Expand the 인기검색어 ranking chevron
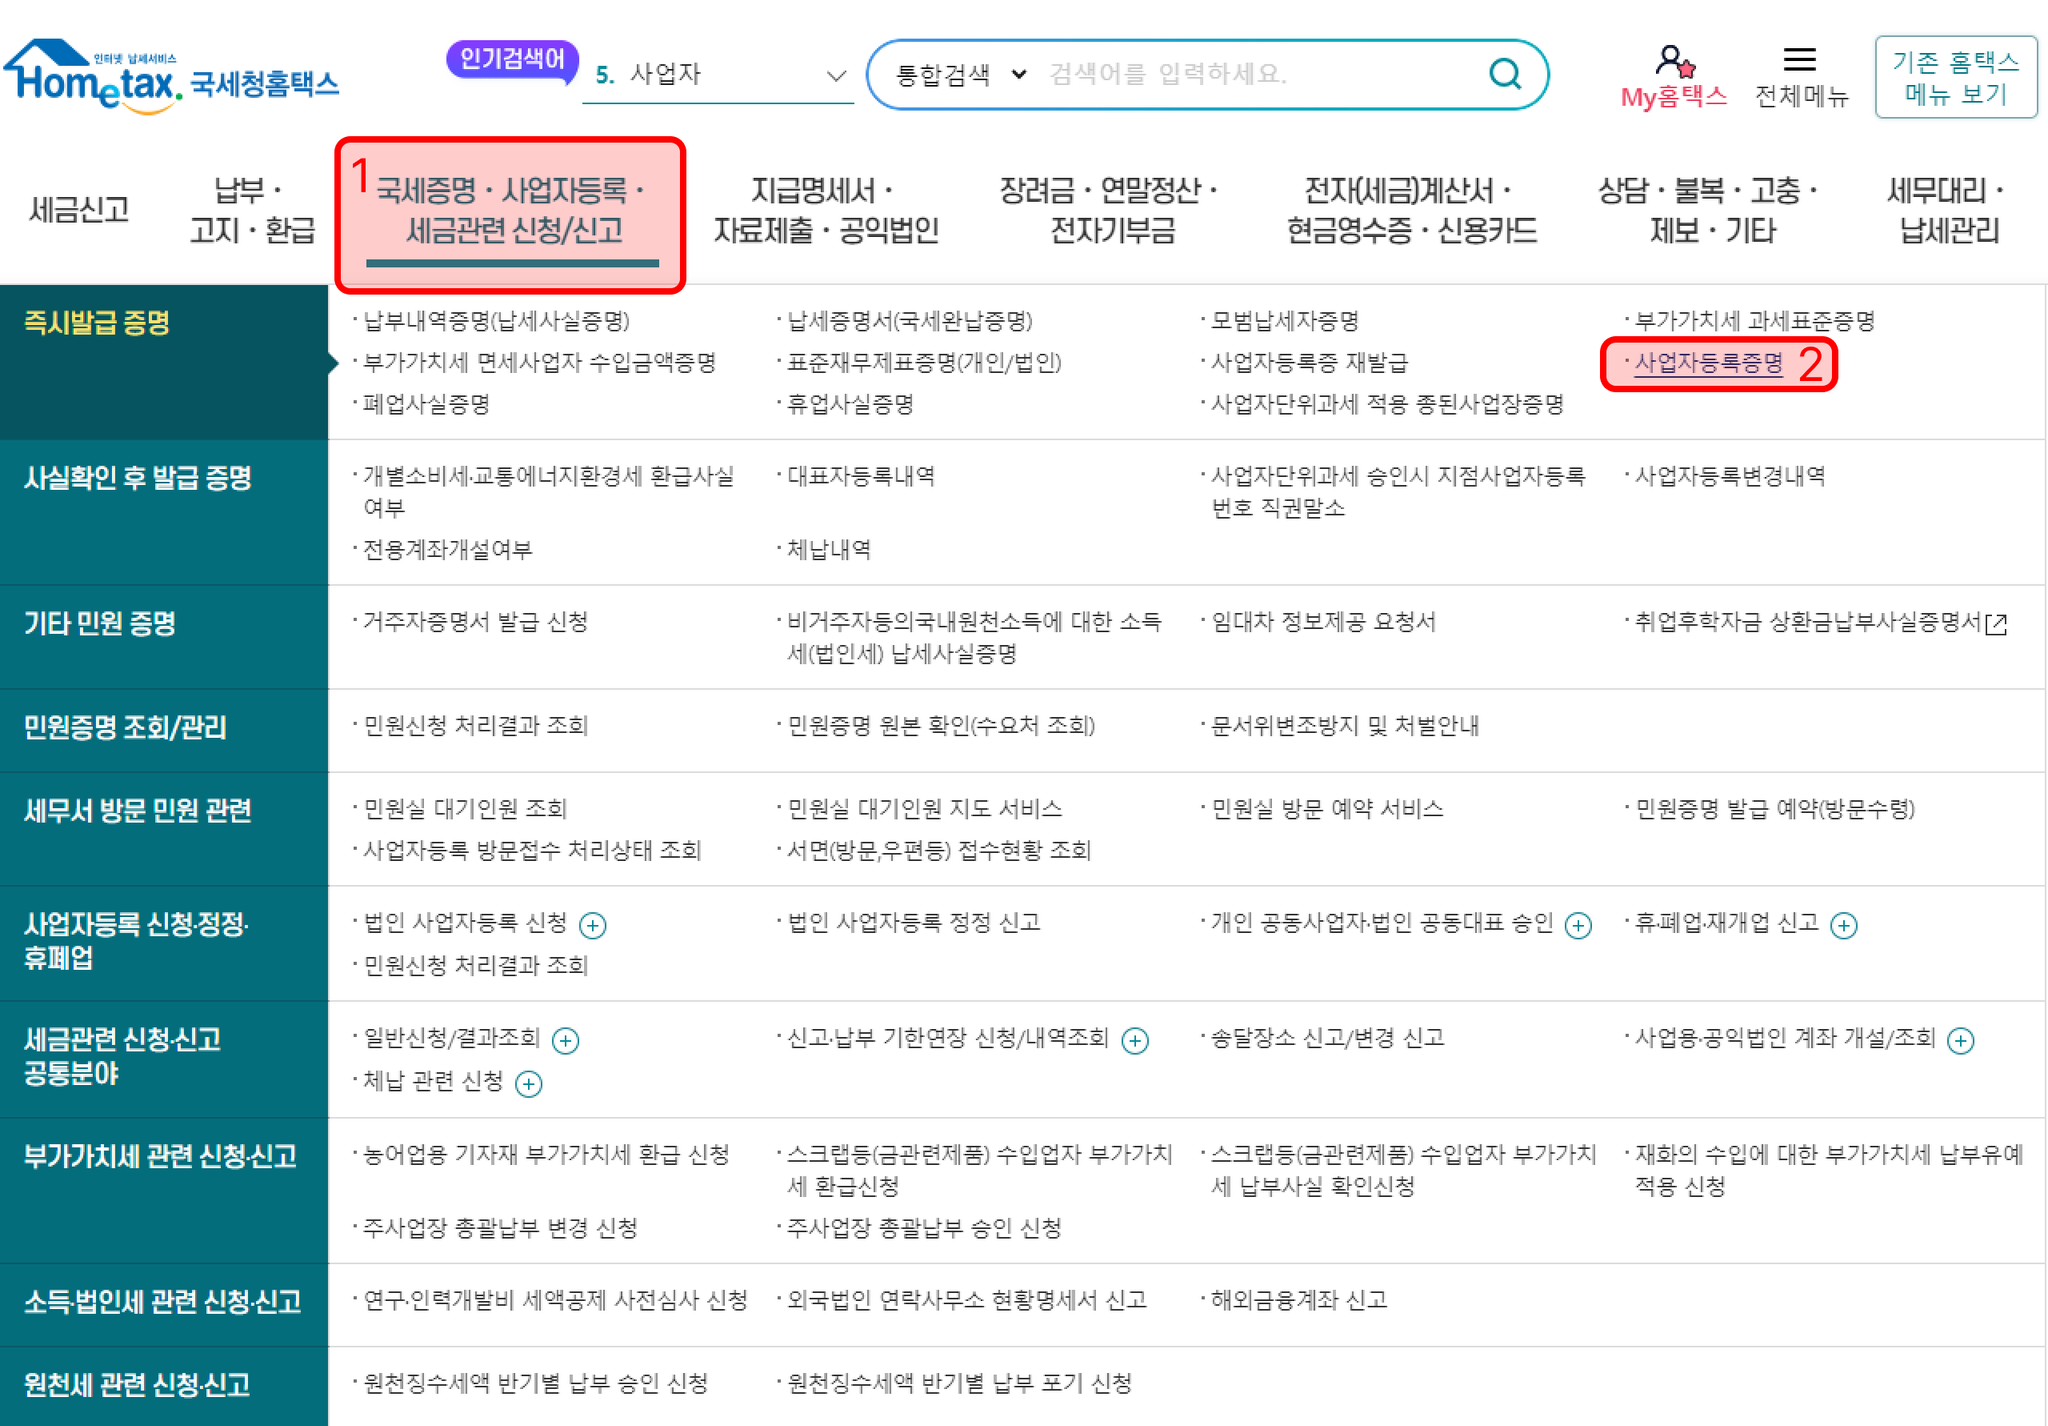Viewport: 2048px width, 1426px height. click(x=836, y=75)
